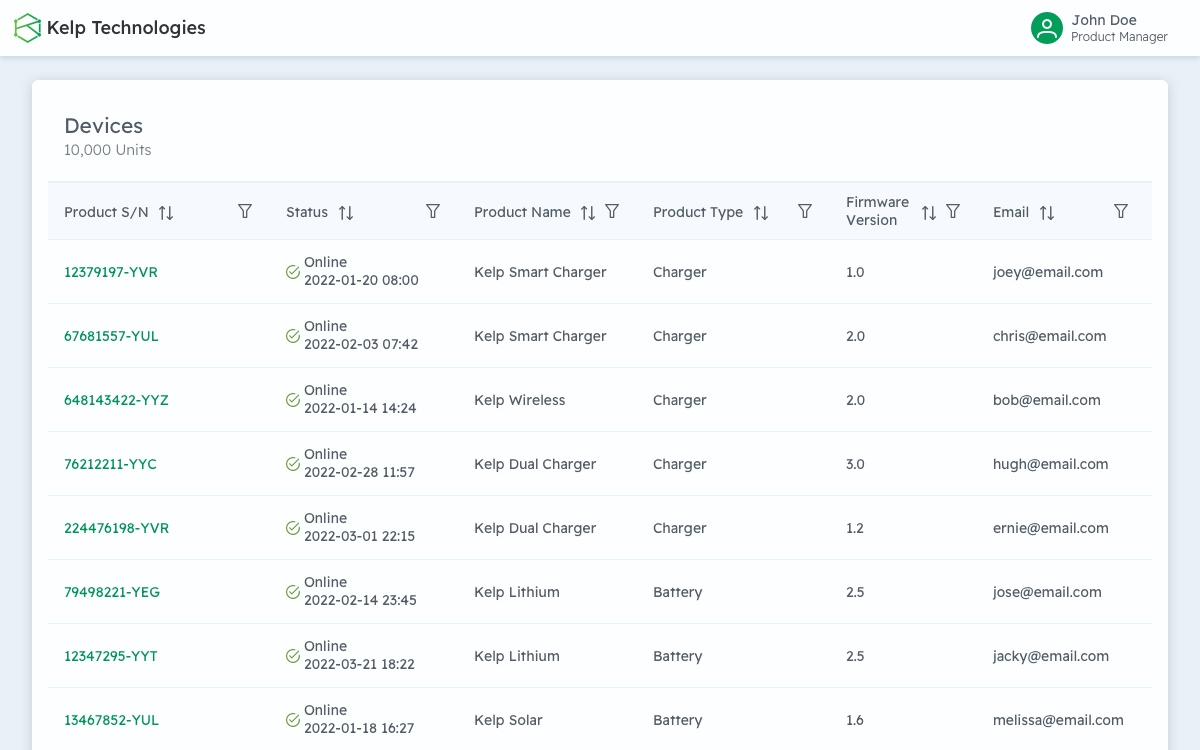Click the Devices heading
Viewport: 1200px width, 750px height.
click(104, 126)
